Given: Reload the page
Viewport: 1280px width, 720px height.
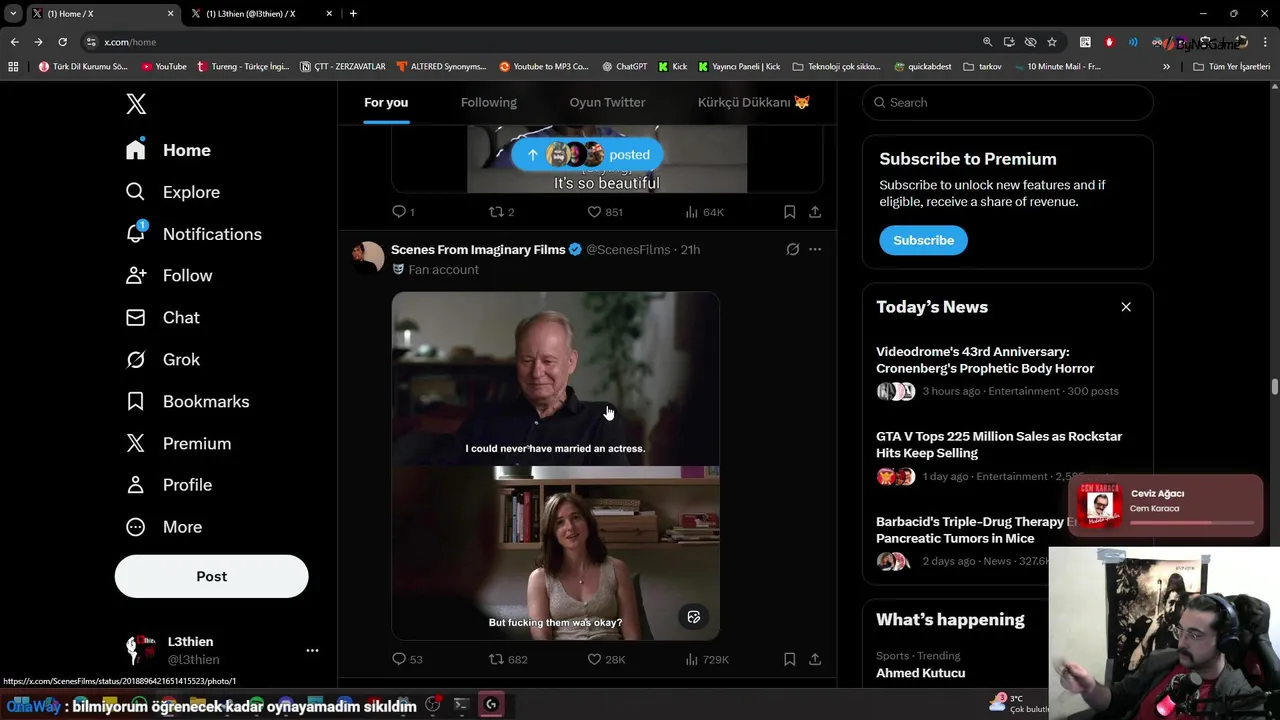Looking at the screenshot, I should coord(62,42).
